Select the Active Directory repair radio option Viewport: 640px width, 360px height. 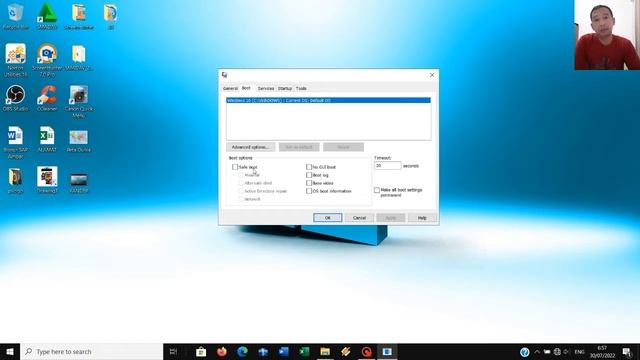pyautogui.click(x=241, y=191)
